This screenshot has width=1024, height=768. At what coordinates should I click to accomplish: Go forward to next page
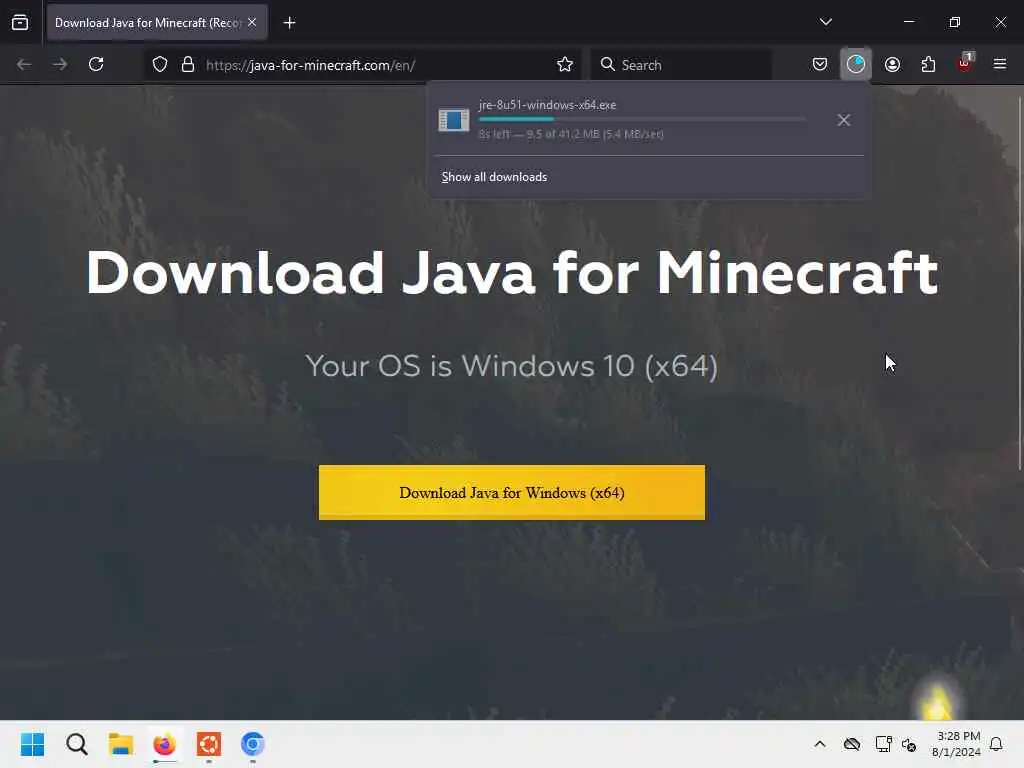pos(60,65)
